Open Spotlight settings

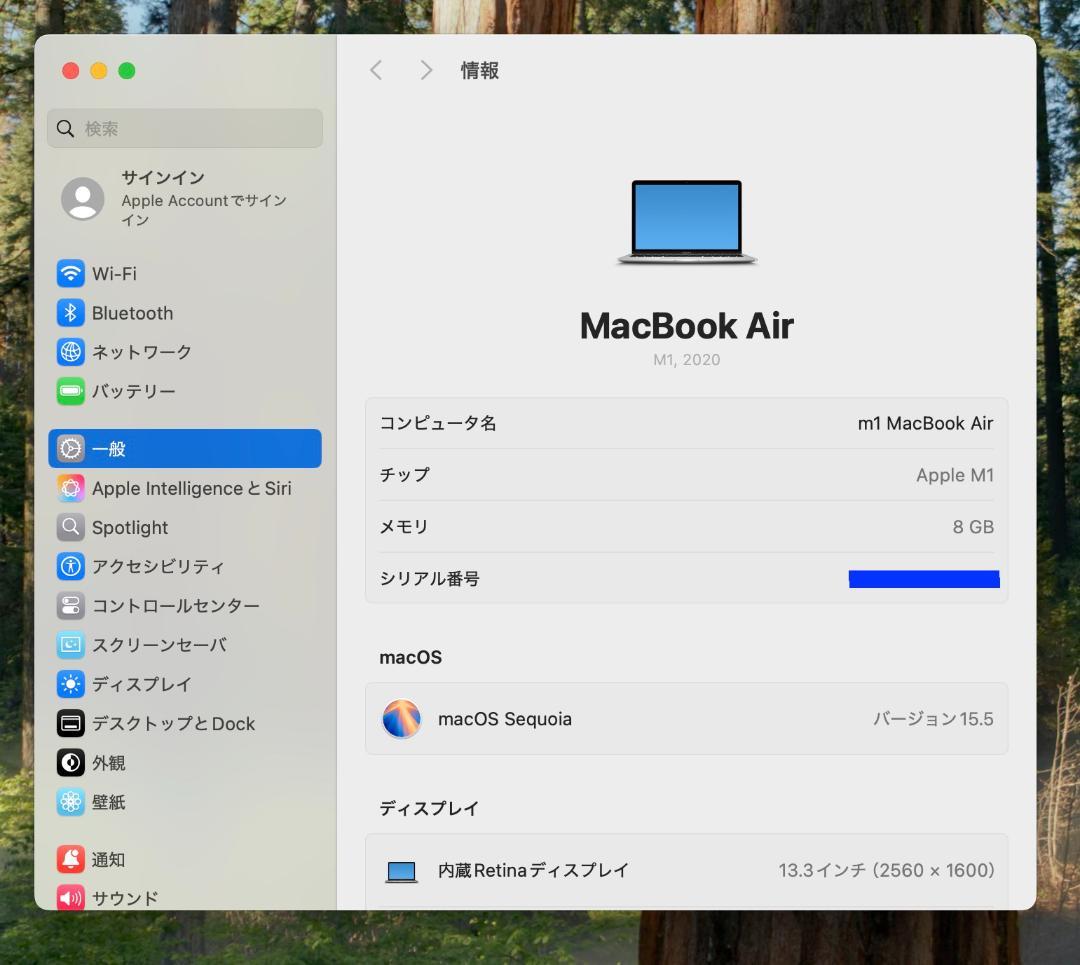129,527
